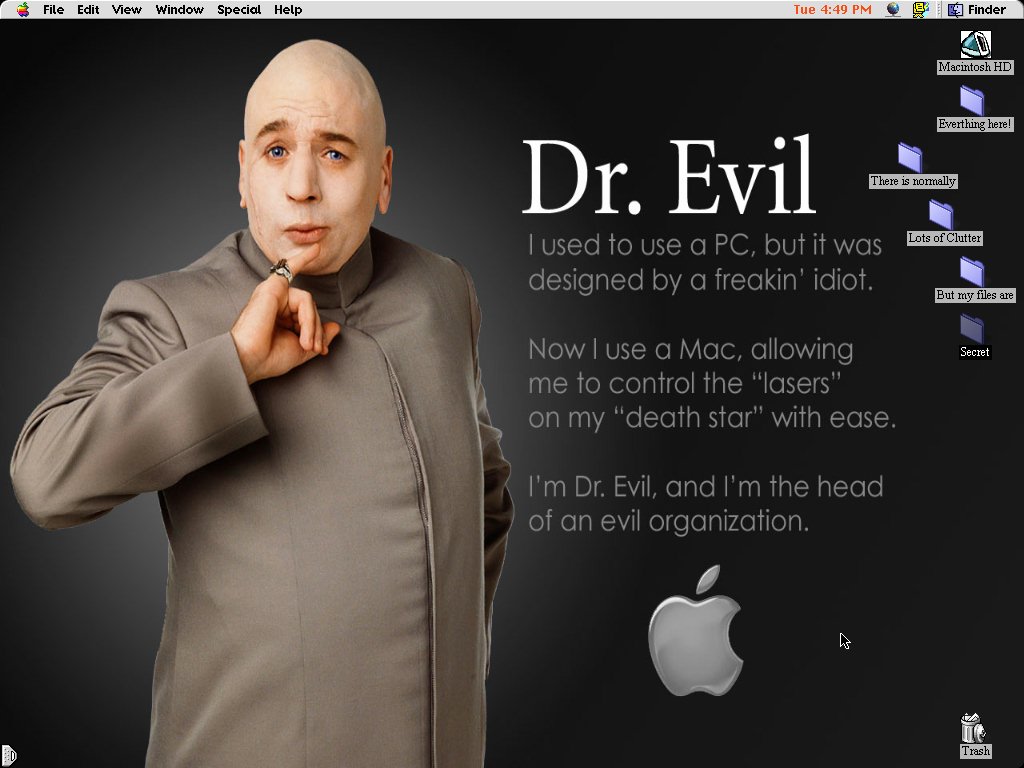The height and width of the screenshot is (768, 1024).
Task: Select the 'There is normally' folder icon
Action: pyautogui.click(x=910, y=158)
